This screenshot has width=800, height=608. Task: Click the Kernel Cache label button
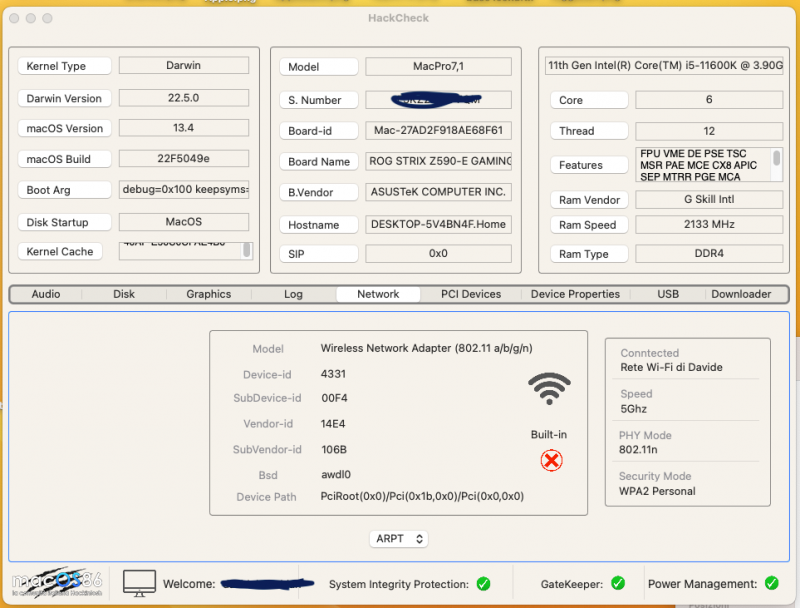click(60, 251)
